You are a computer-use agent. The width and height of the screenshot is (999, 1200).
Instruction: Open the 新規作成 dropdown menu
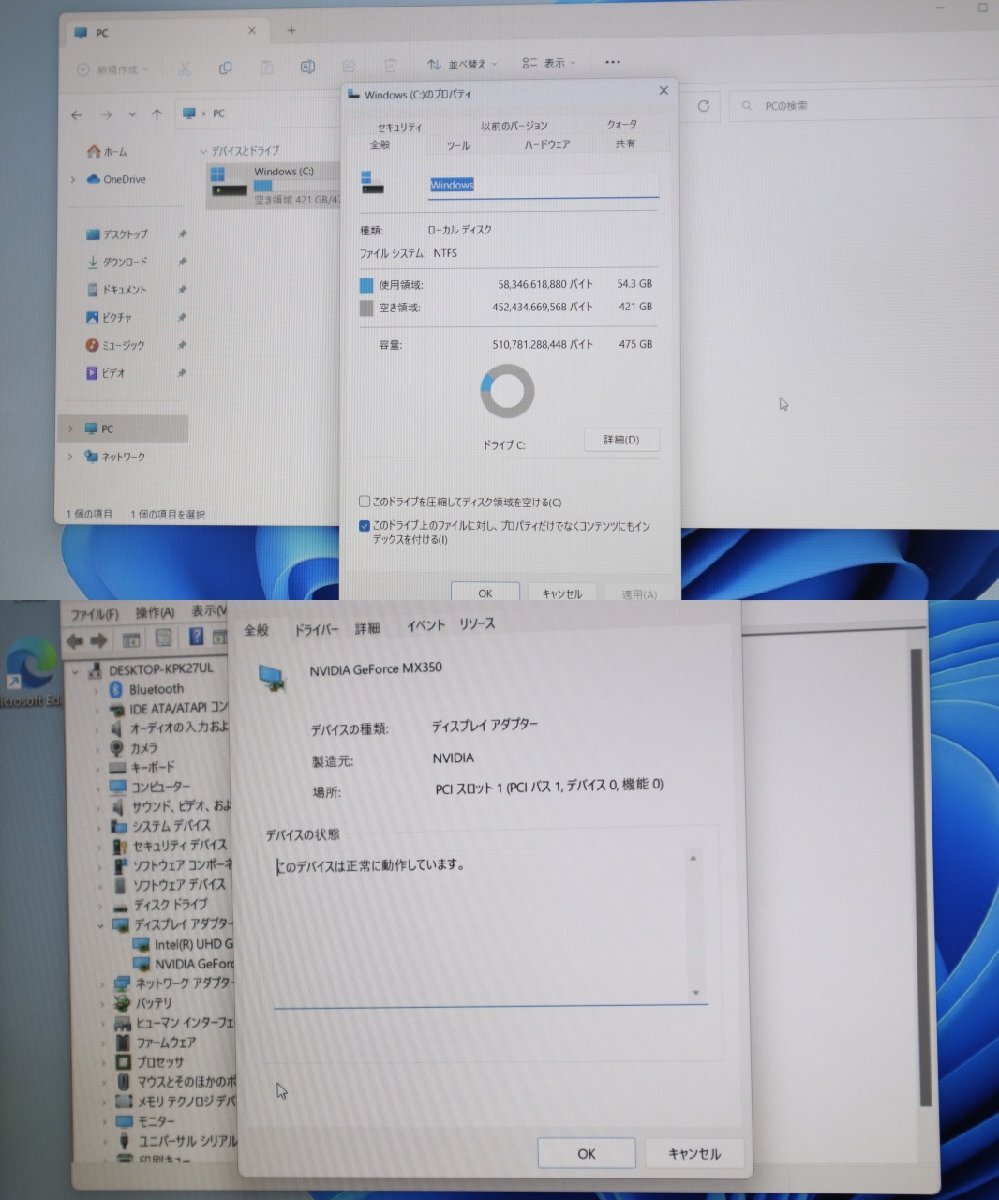[x=110, y=67]
